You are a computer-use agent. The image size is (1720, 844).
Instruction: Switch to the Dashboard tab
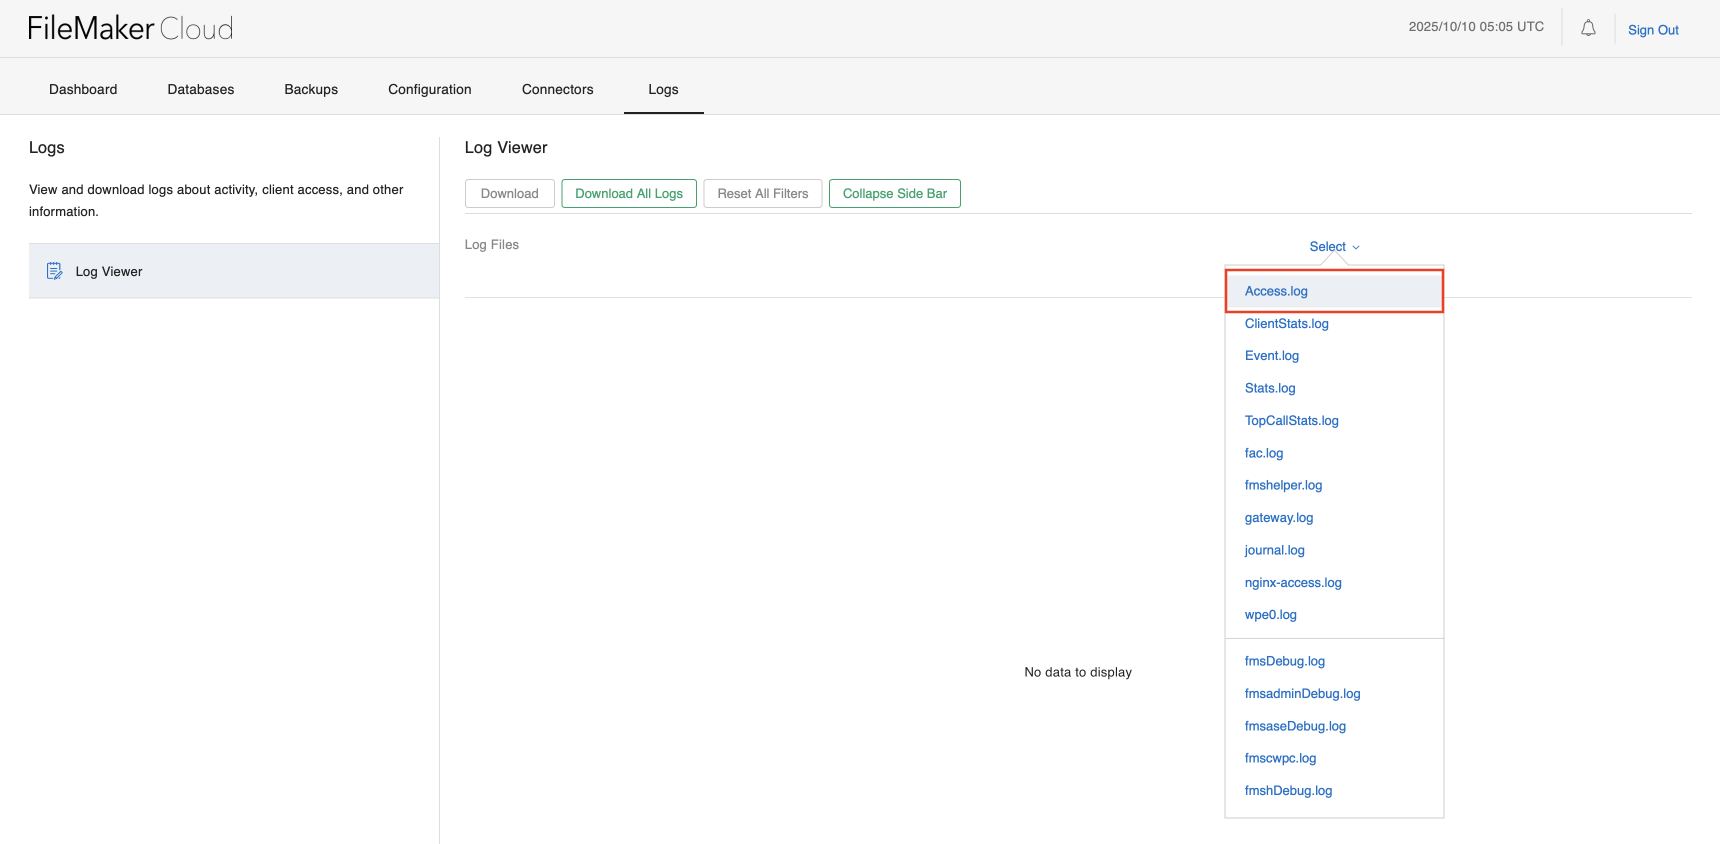tap(83, 89)
